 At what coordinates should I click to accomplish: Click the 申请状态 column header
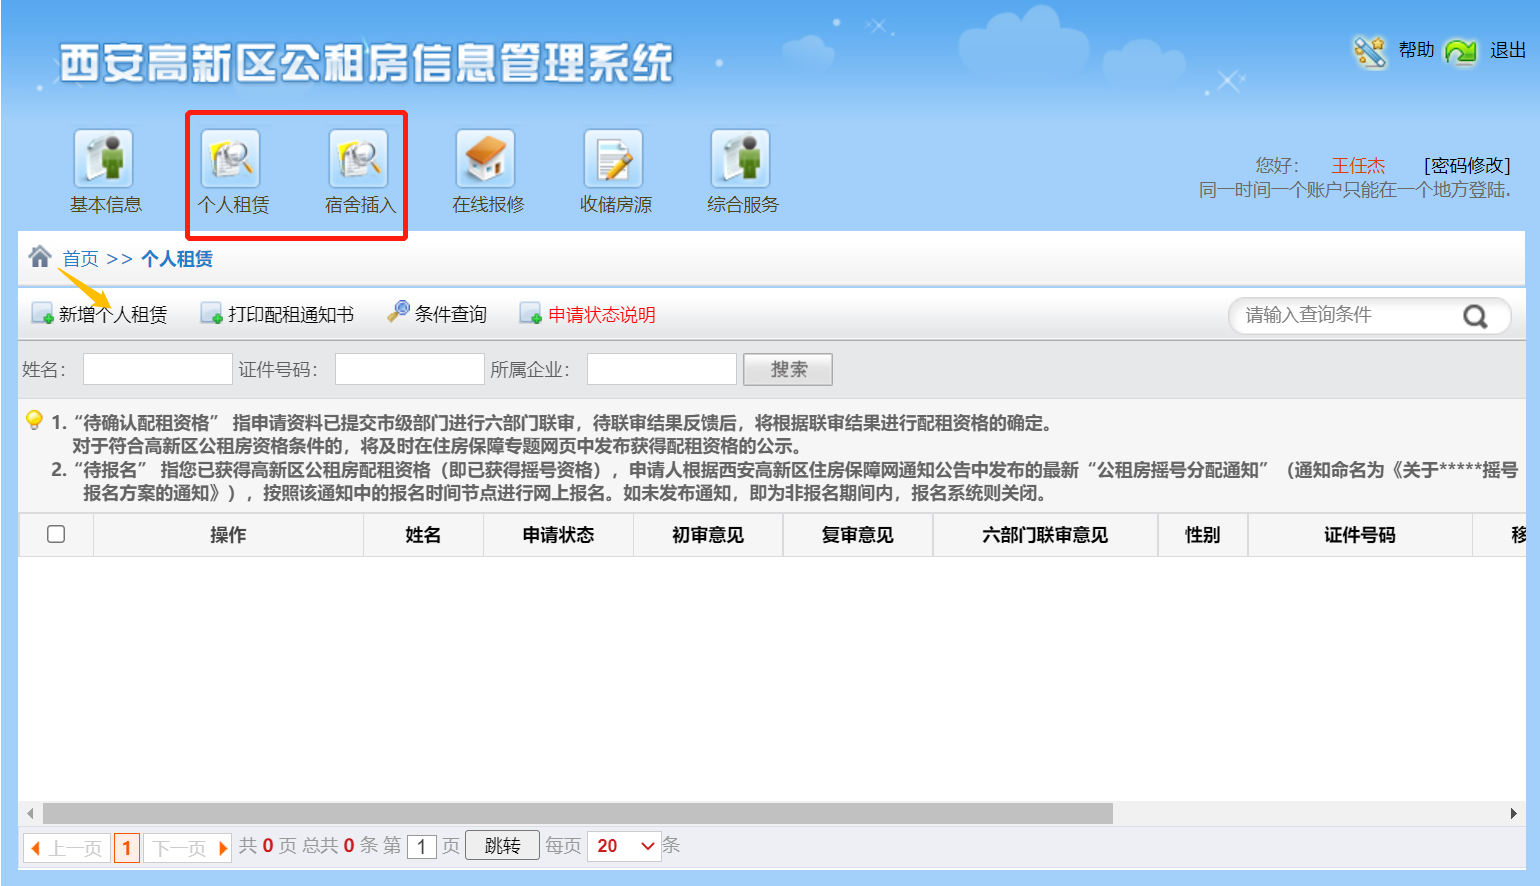click(x=558, y=535)
